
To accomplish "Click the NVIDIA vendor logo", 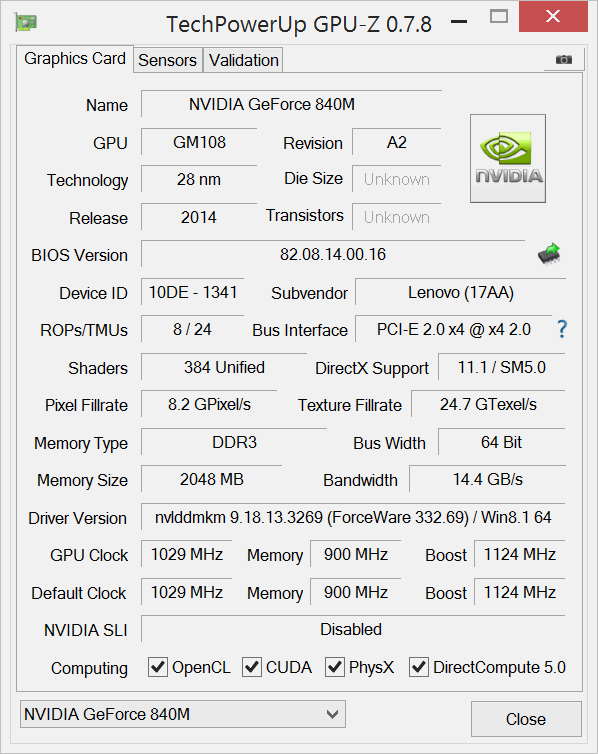I will [x=508, y=158].
